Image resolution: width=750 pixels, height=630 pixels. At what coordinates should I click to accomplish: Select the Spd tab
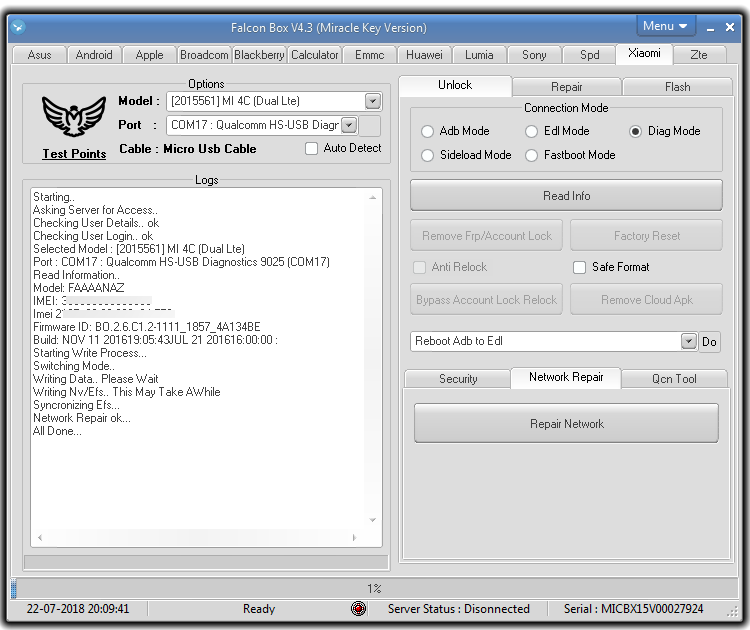(589, 55)
